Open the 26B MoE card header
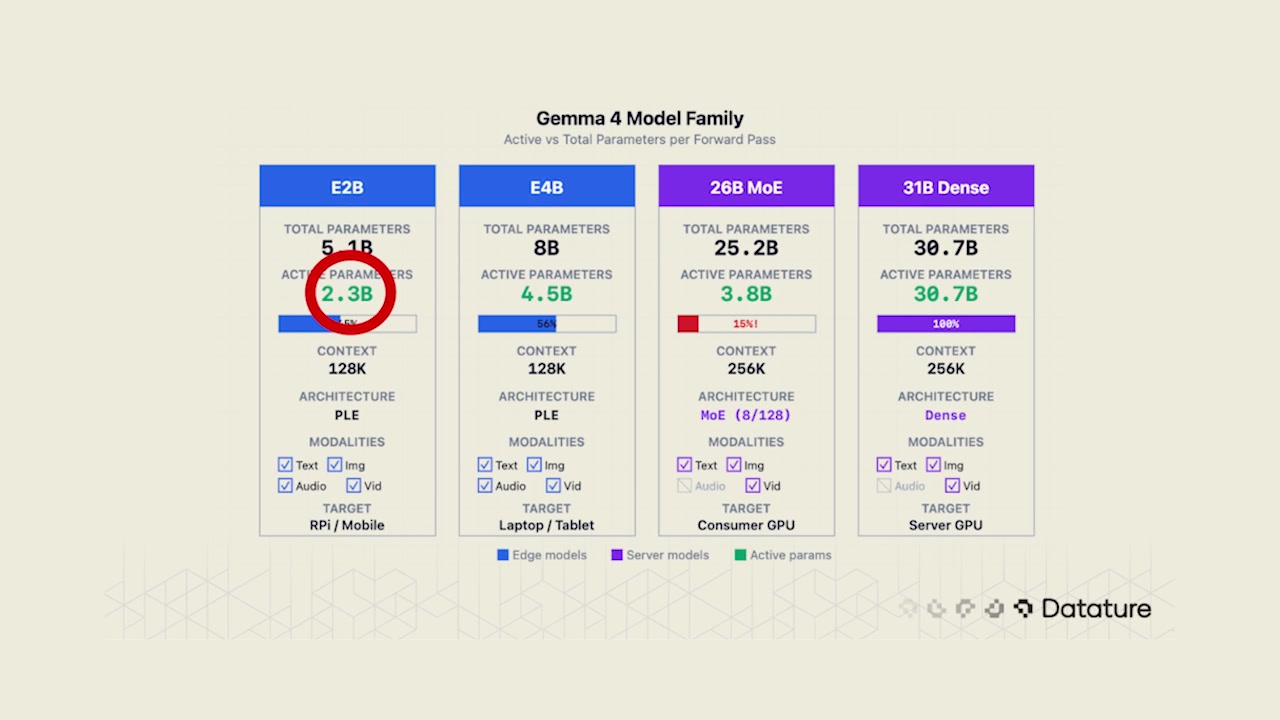The height and width of the screenshot is (720, 1280). (x=746, y=187)
